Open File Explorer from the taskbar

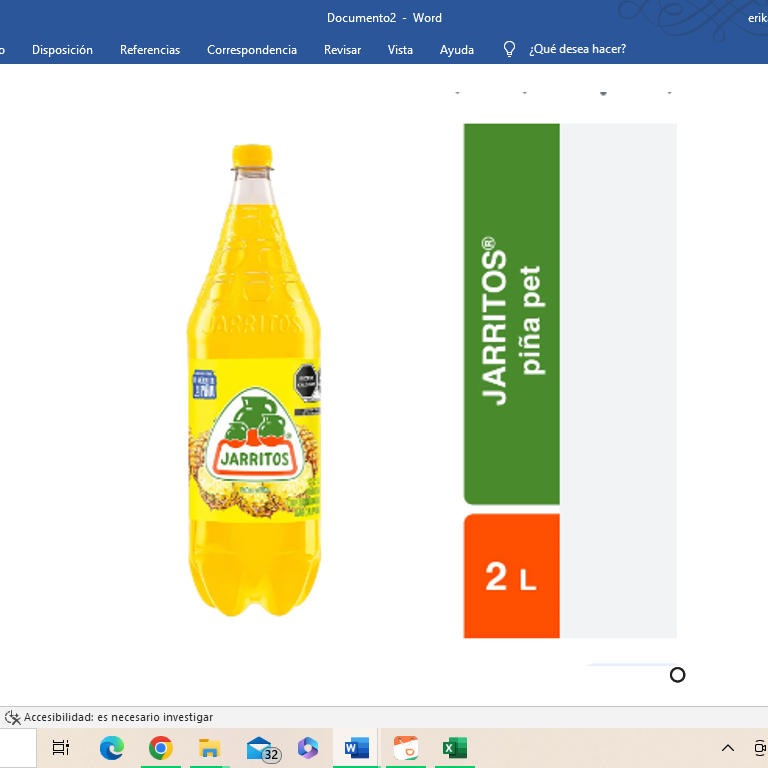pos(210,748)
